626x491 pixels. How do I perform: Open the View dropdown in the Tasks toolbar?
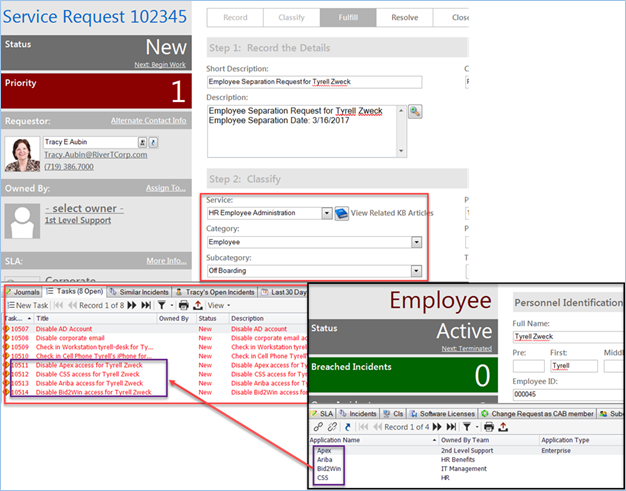[x=219, y=305]
